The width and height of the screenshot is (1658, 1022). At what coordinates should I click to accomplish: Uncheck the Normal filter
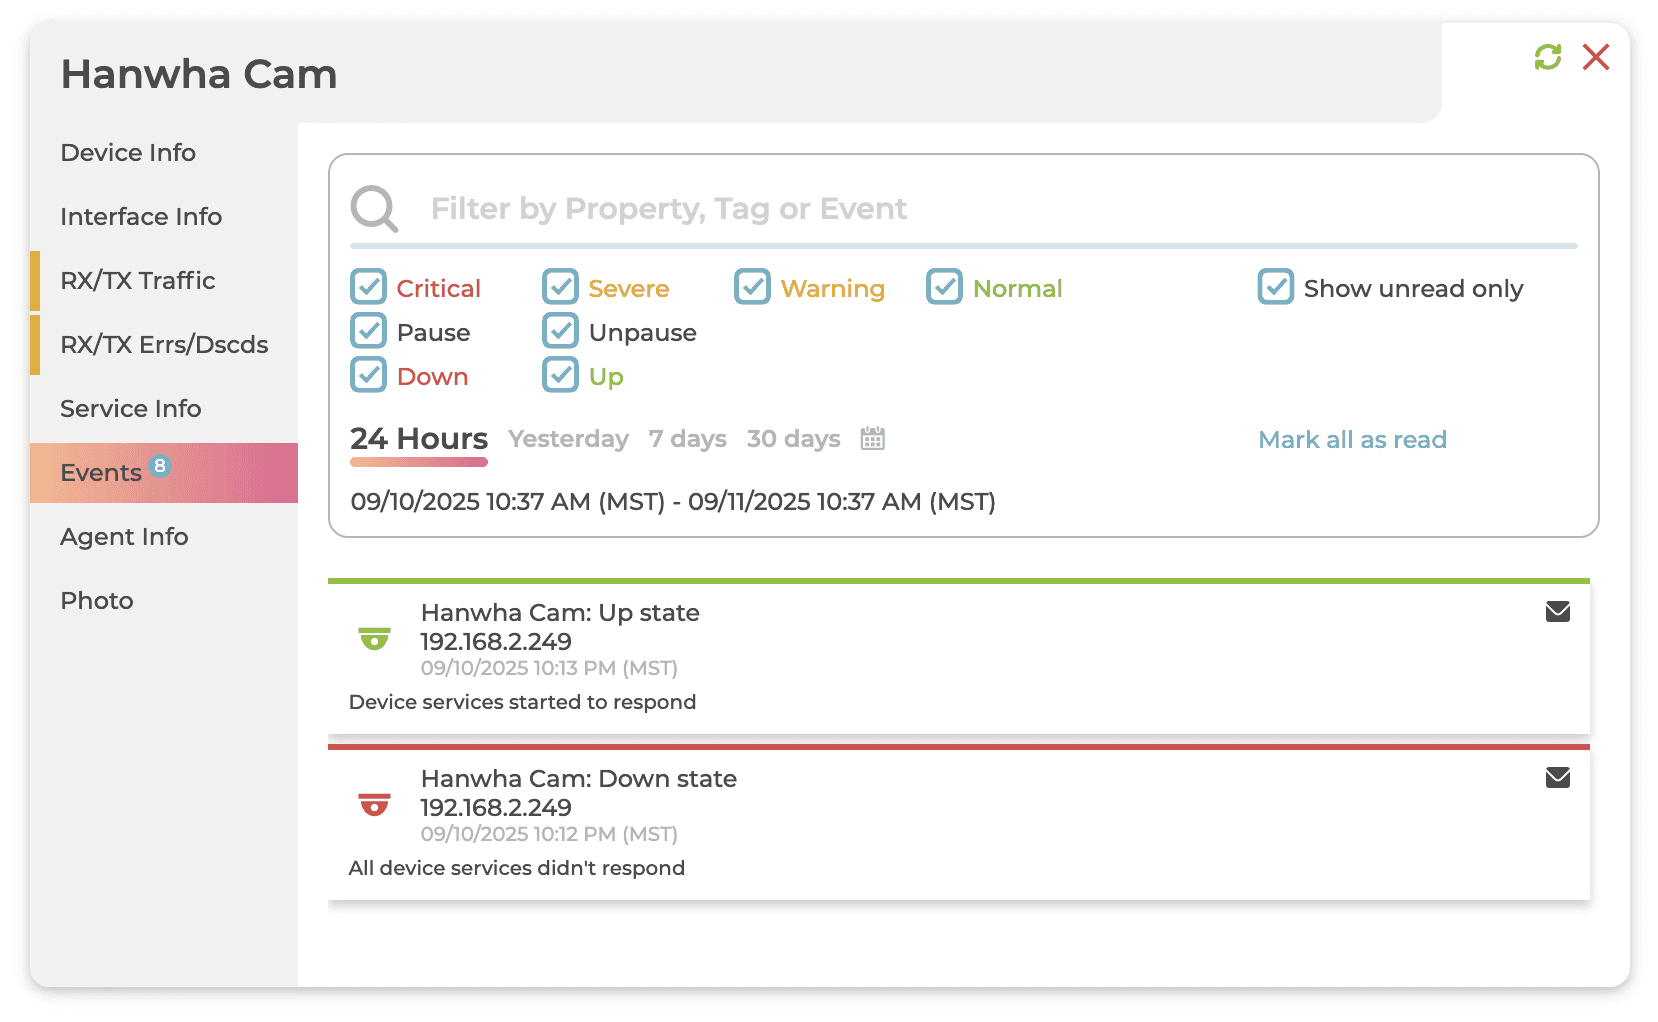click(945, 287)
